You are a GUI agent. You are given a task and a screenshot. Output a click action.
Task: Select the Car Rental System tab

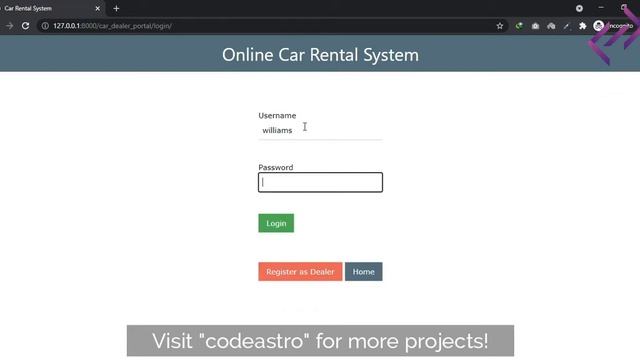point(51,8)
